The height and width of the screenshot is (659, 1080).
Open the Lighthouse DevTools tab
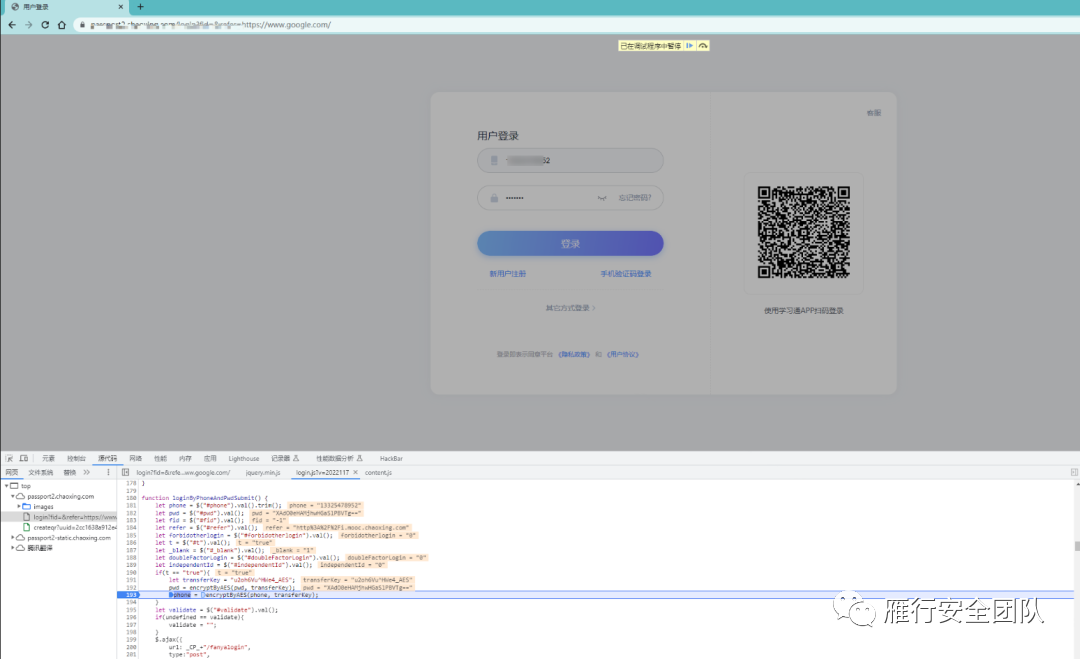[244, 458]
